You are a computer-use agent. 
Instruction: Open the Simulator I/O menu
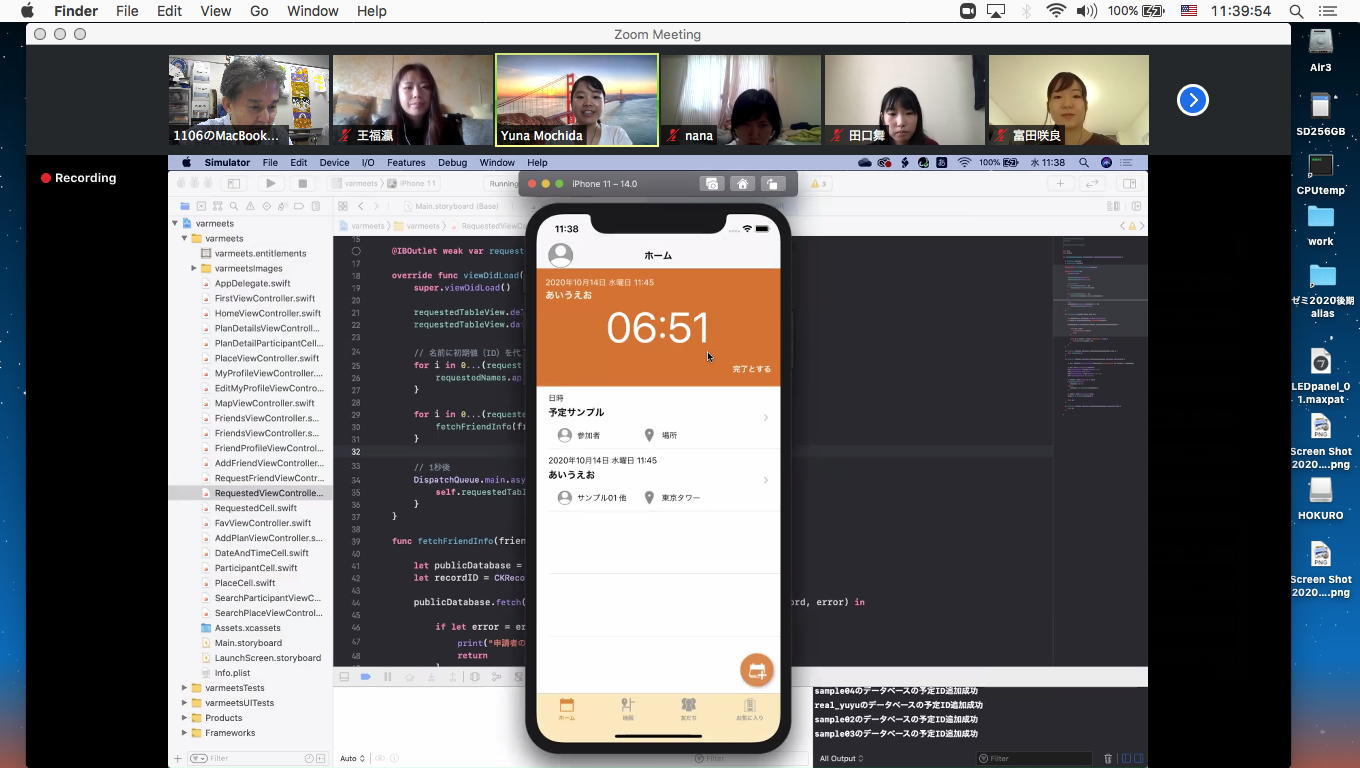tap(368, 163)
